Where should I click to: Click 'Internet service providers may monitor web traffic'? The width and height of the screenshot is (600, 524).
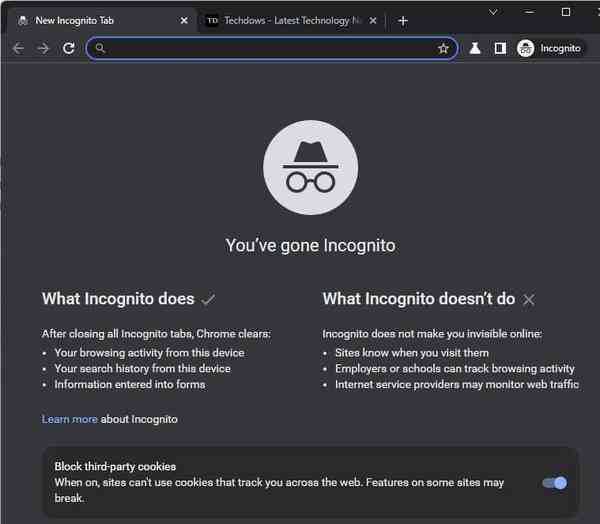457,384
